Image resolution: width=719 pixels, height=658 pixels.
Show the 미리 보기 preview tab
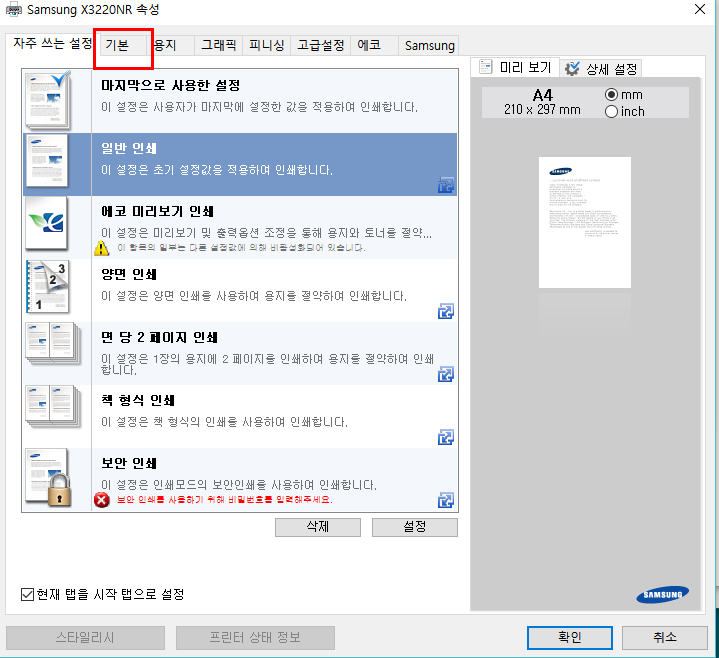pyautogui.click(x=515, y=67)
